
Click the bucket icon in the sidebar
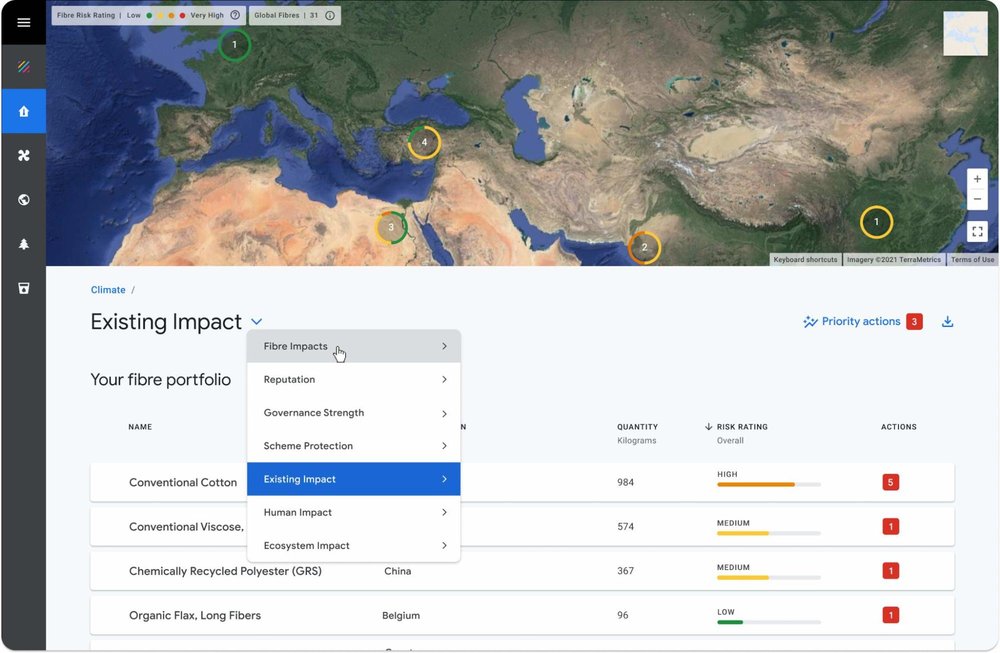[24, 288]
